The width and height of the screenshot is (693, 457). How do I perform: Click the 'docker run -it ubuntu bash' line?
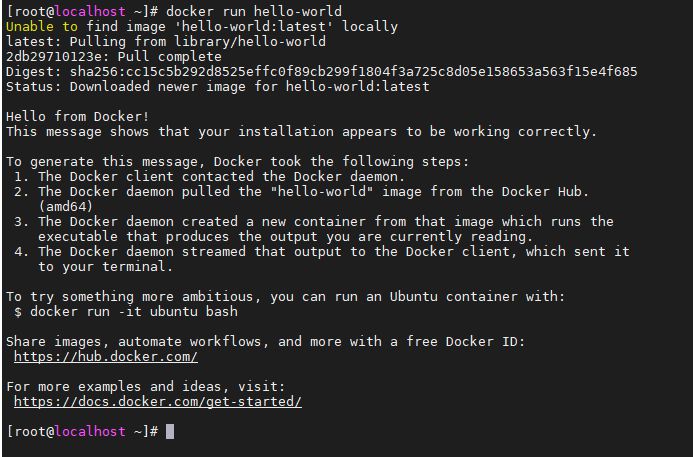[x=126, y=312]
